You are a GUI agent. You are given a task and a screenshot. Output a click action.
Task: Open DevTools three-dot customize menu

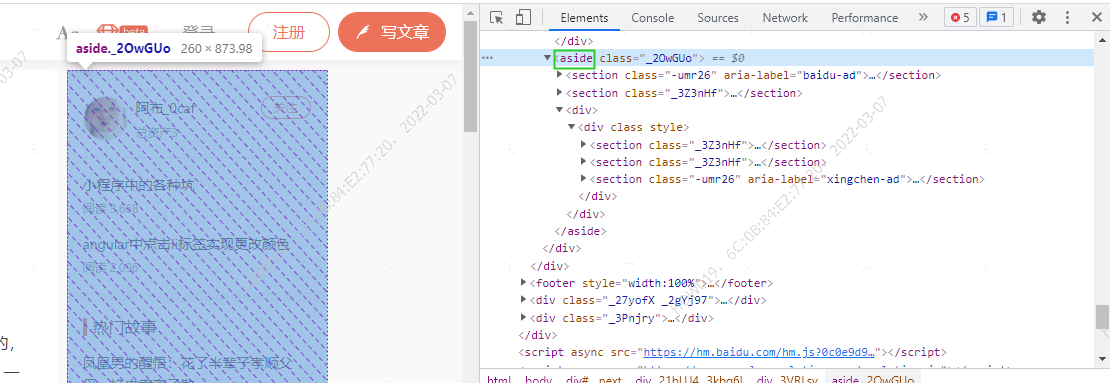(x=1068, y=18)
